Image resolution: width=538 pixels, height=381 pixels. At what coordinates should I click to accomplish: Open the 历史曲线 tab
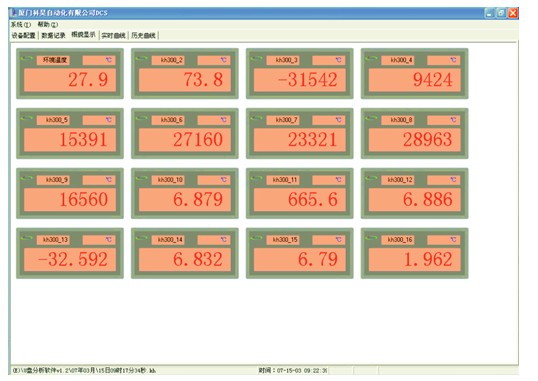[143, 35]
